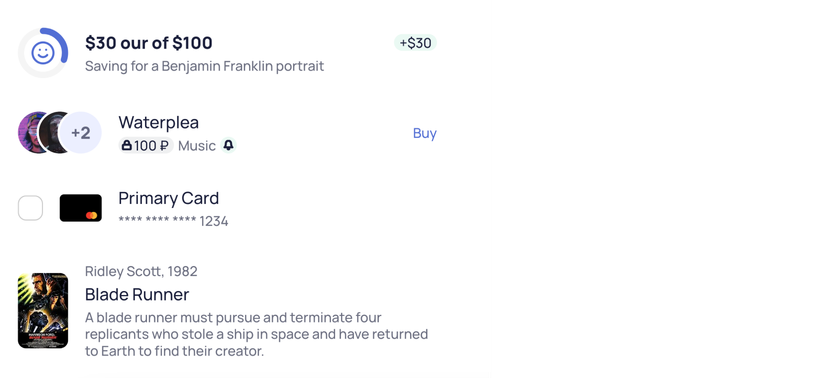The width and height of the screenshot is (816, 378).
Task: Select the 'Saving for a Benjamin Franklin portrait' subtitle
Action: tap(205, 66)
